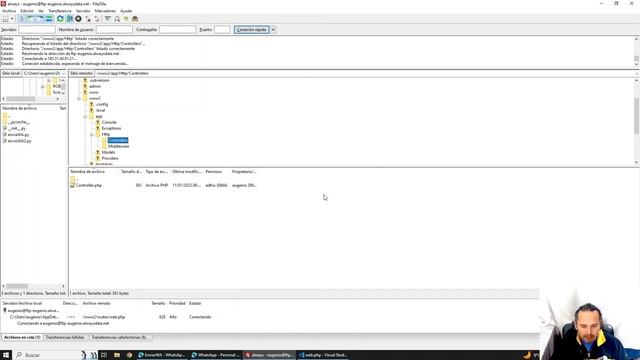640x360 pixels.
Task: Open the Conexión rápida history dropdown
Action: (x=273, y=29)
